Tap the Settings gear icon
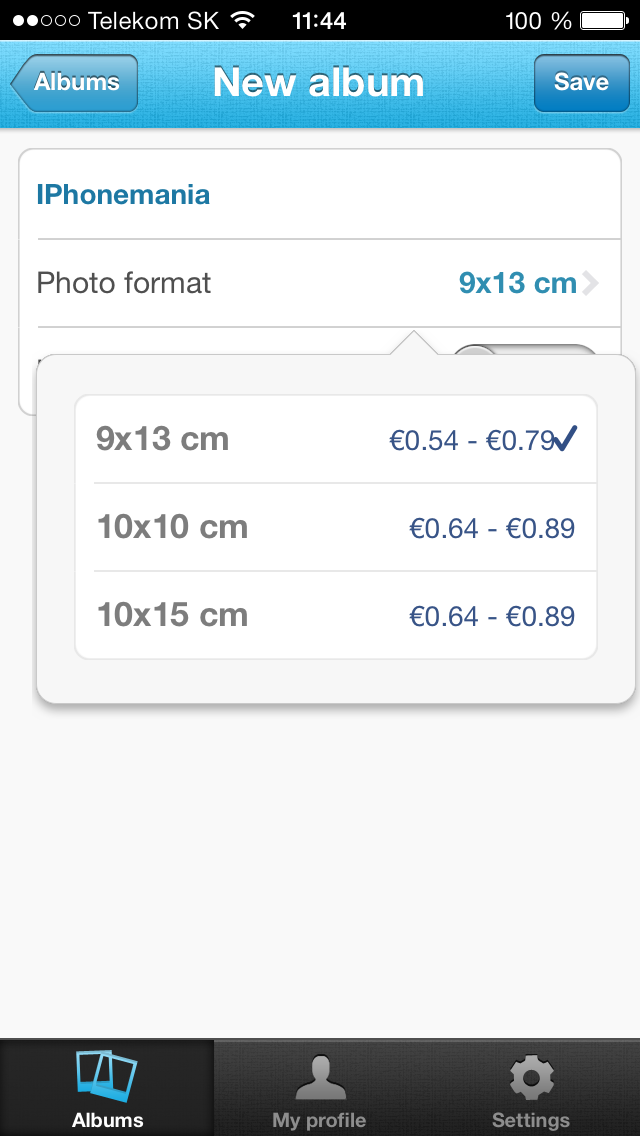 531,1078
